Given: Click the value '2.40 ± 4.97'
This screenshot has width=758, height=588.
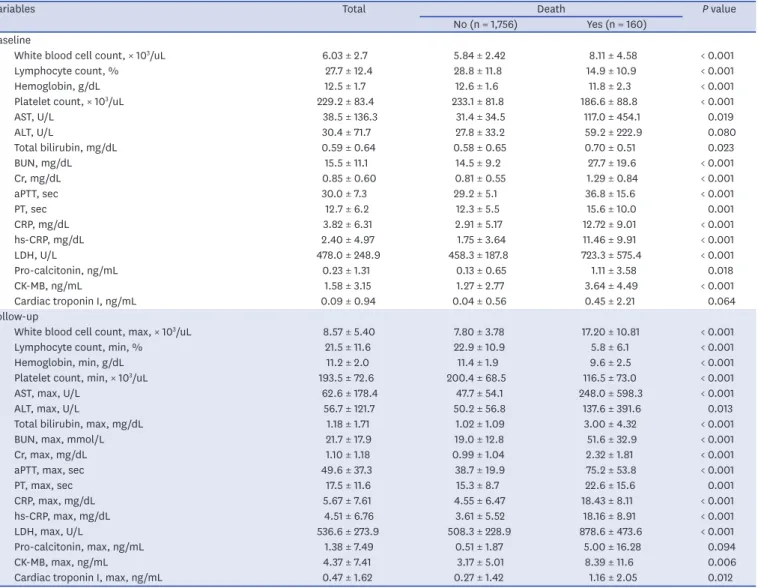Looking at the screenshot, I should click(x=348, y=240).
